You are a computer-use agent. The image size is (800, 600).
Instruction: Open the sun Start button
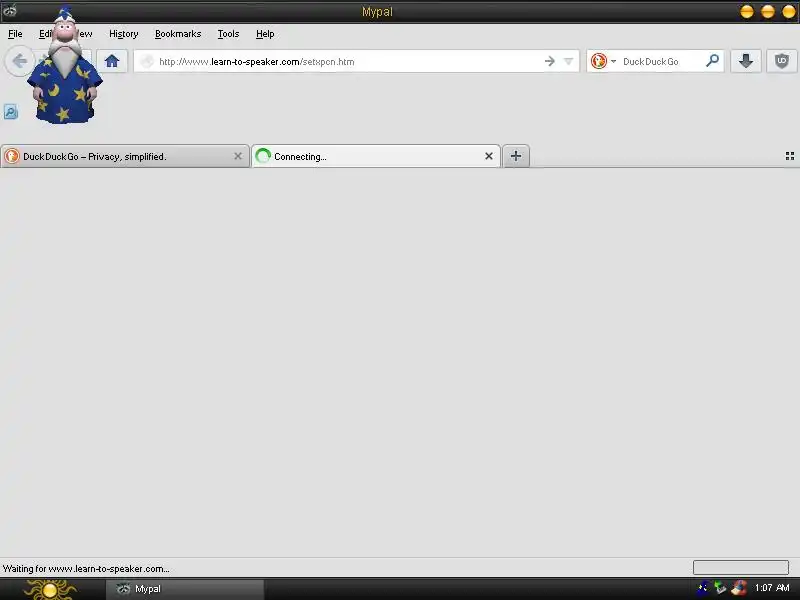point(50,589)
